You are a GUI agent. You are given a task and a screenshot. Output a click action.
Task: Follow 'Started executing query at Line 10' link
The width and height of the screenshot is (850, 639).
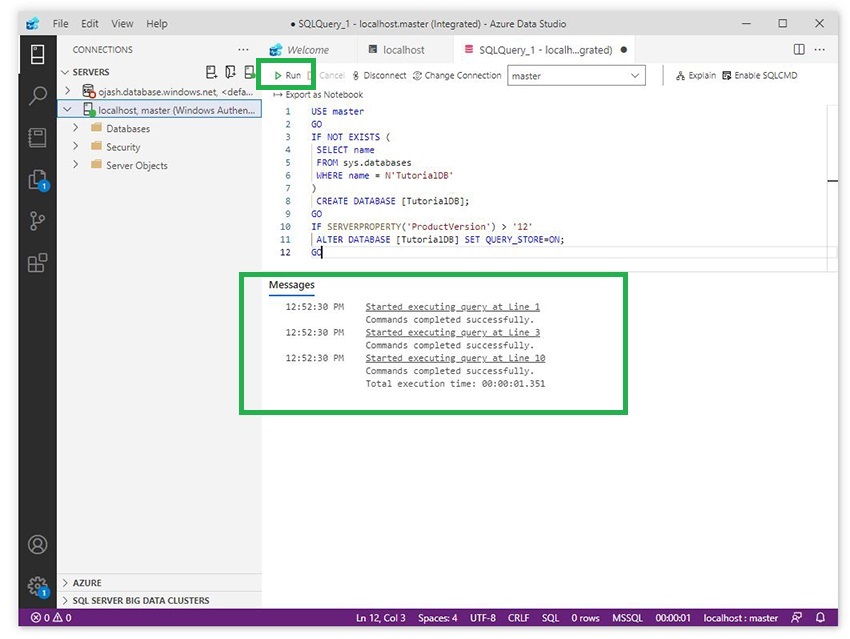pyautogui.click(x=455, y=358)
